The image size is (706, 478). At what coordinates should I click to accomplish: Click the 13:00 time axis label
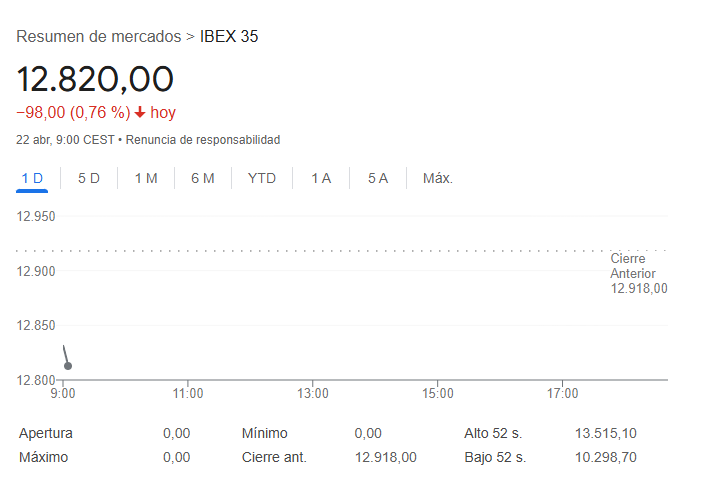tap(313, 394)
